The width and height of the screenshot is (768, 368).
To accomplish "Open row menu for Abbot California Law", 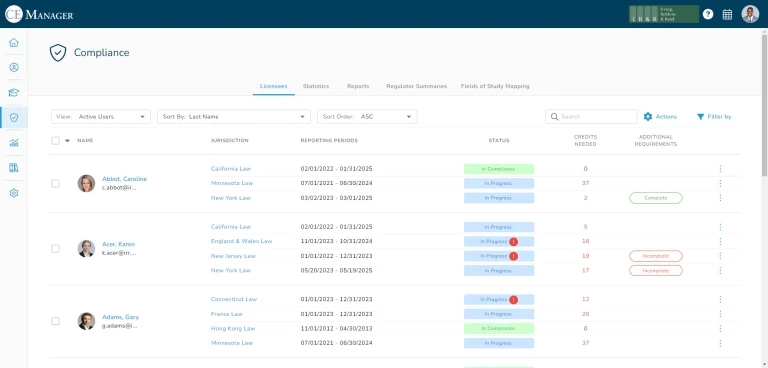I will (720, 169).
